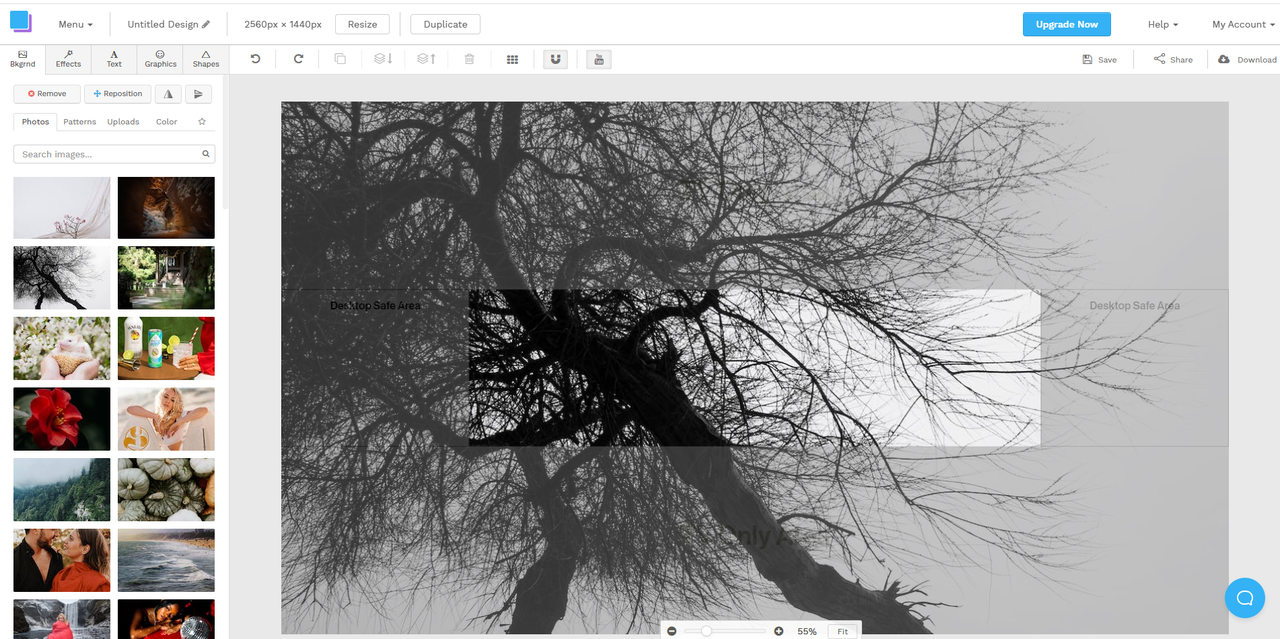Screen dimensions: 1280x639
Task: Open the grid overlay icon
Action: 512,59
